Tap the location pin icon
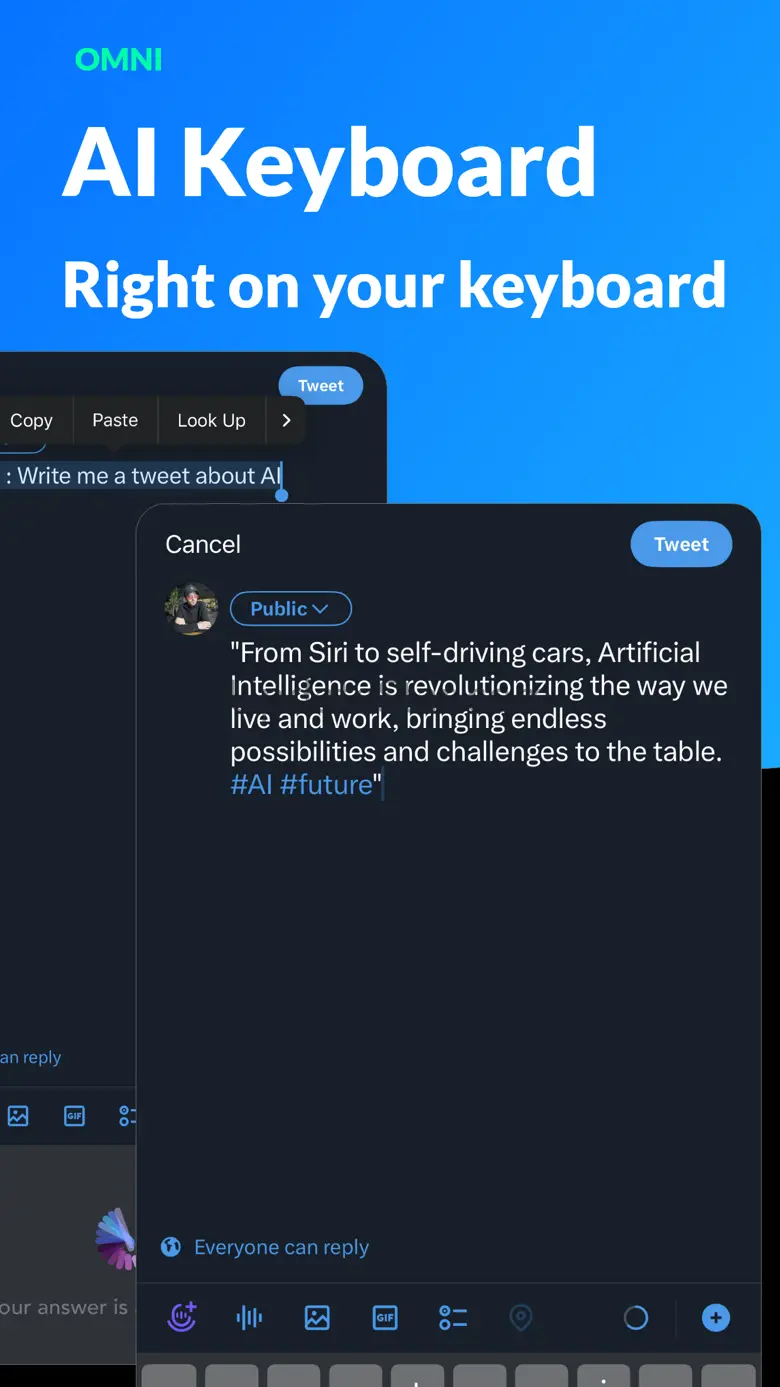Image resolution: width=780 pixels, height=1387 pixels. click(521, 1318)
